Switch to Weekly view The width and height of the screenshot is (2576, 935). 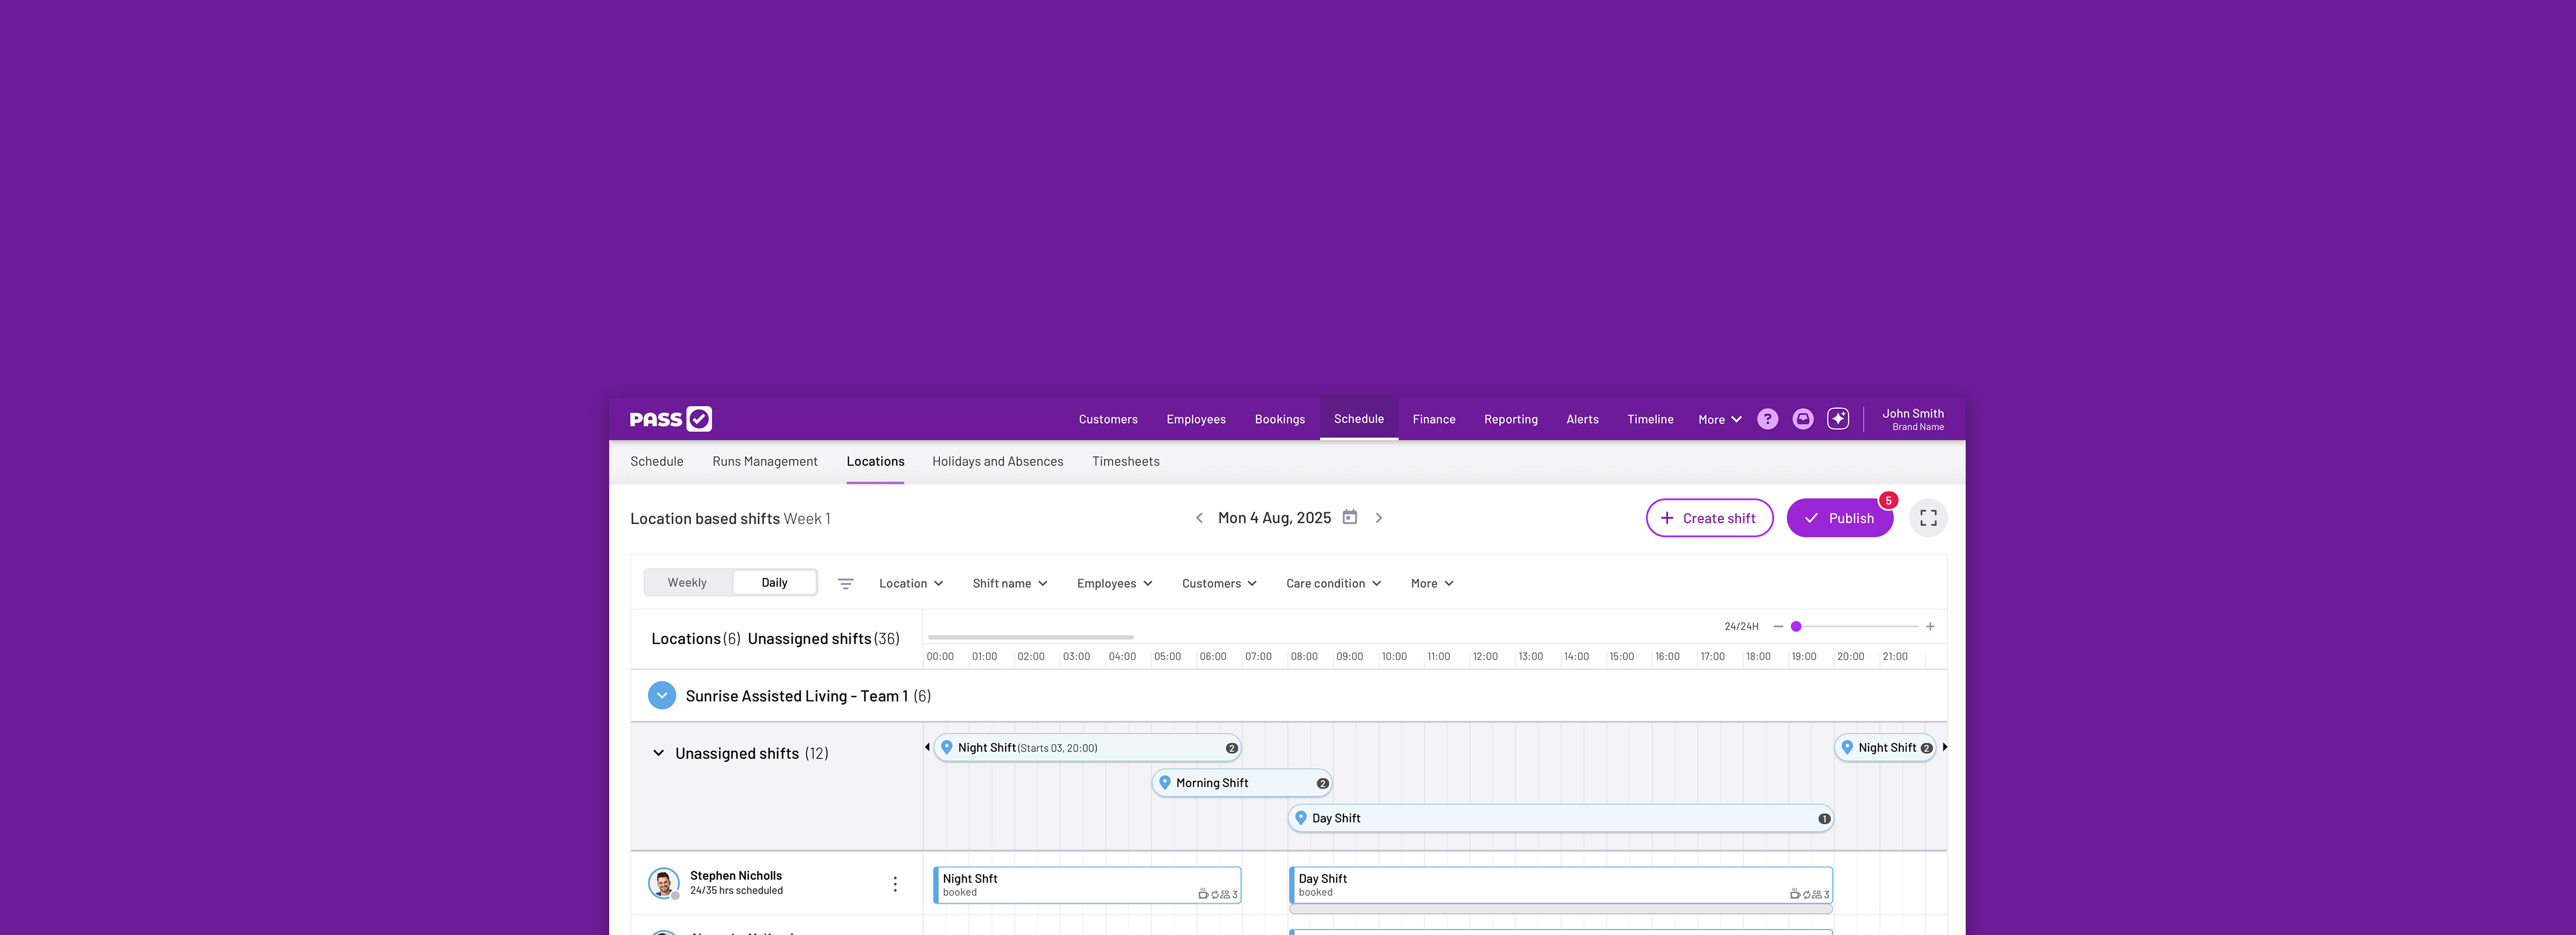click(x=687, y=583)
